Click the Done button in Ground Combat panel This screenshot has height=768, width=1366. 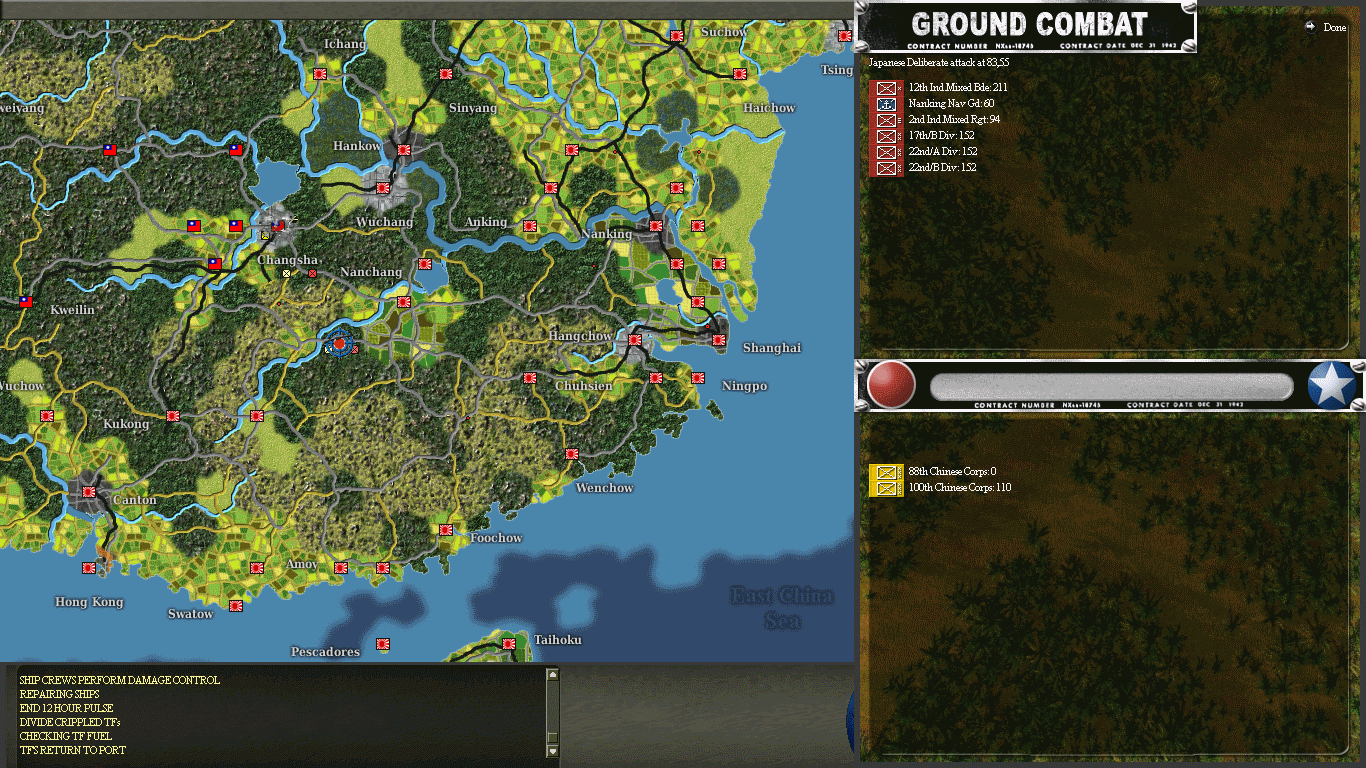click(x=1326, y=27)
